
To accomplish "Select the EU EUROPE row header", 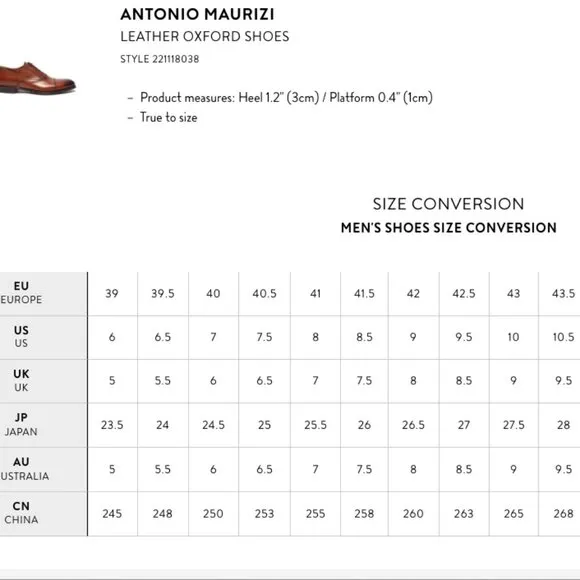I will [x=44, y=293].
